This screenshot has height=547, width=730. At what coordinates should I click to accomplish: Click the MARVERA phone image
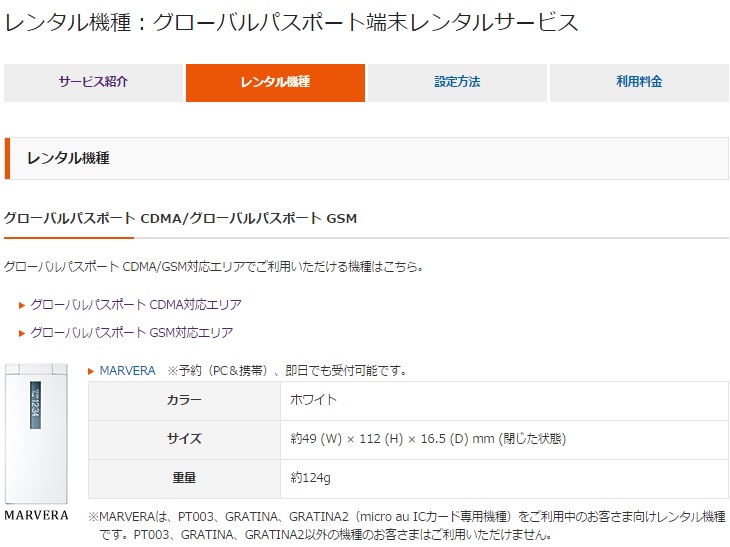(36, 434)
